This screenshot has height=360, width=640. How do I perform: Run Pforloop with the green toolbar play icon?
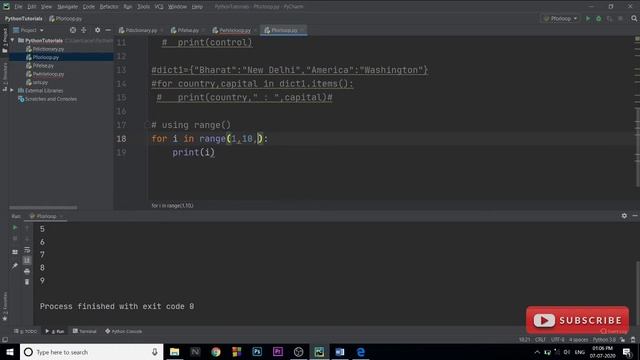pos(588,18)
